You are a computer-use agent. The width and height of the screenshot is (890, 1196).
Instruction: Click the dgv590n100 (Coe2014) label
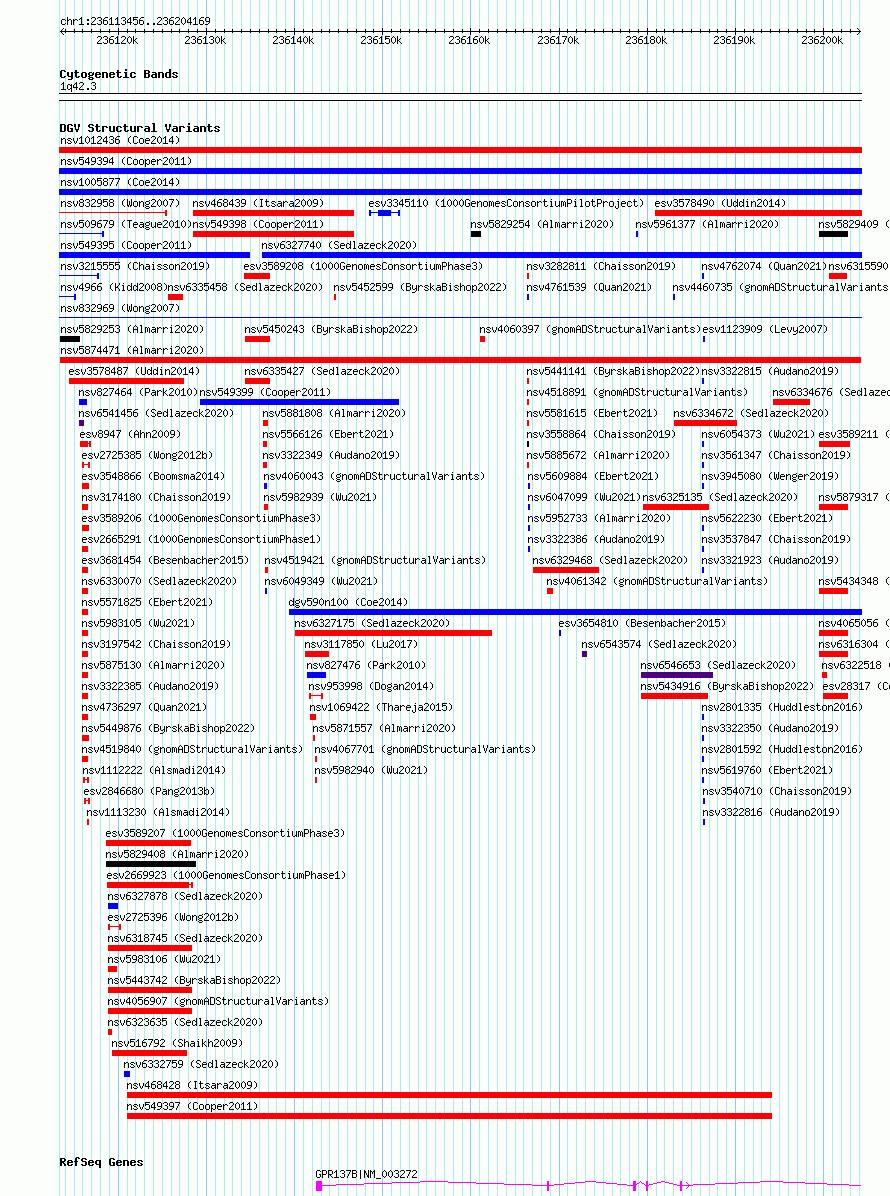coord(349,603)
